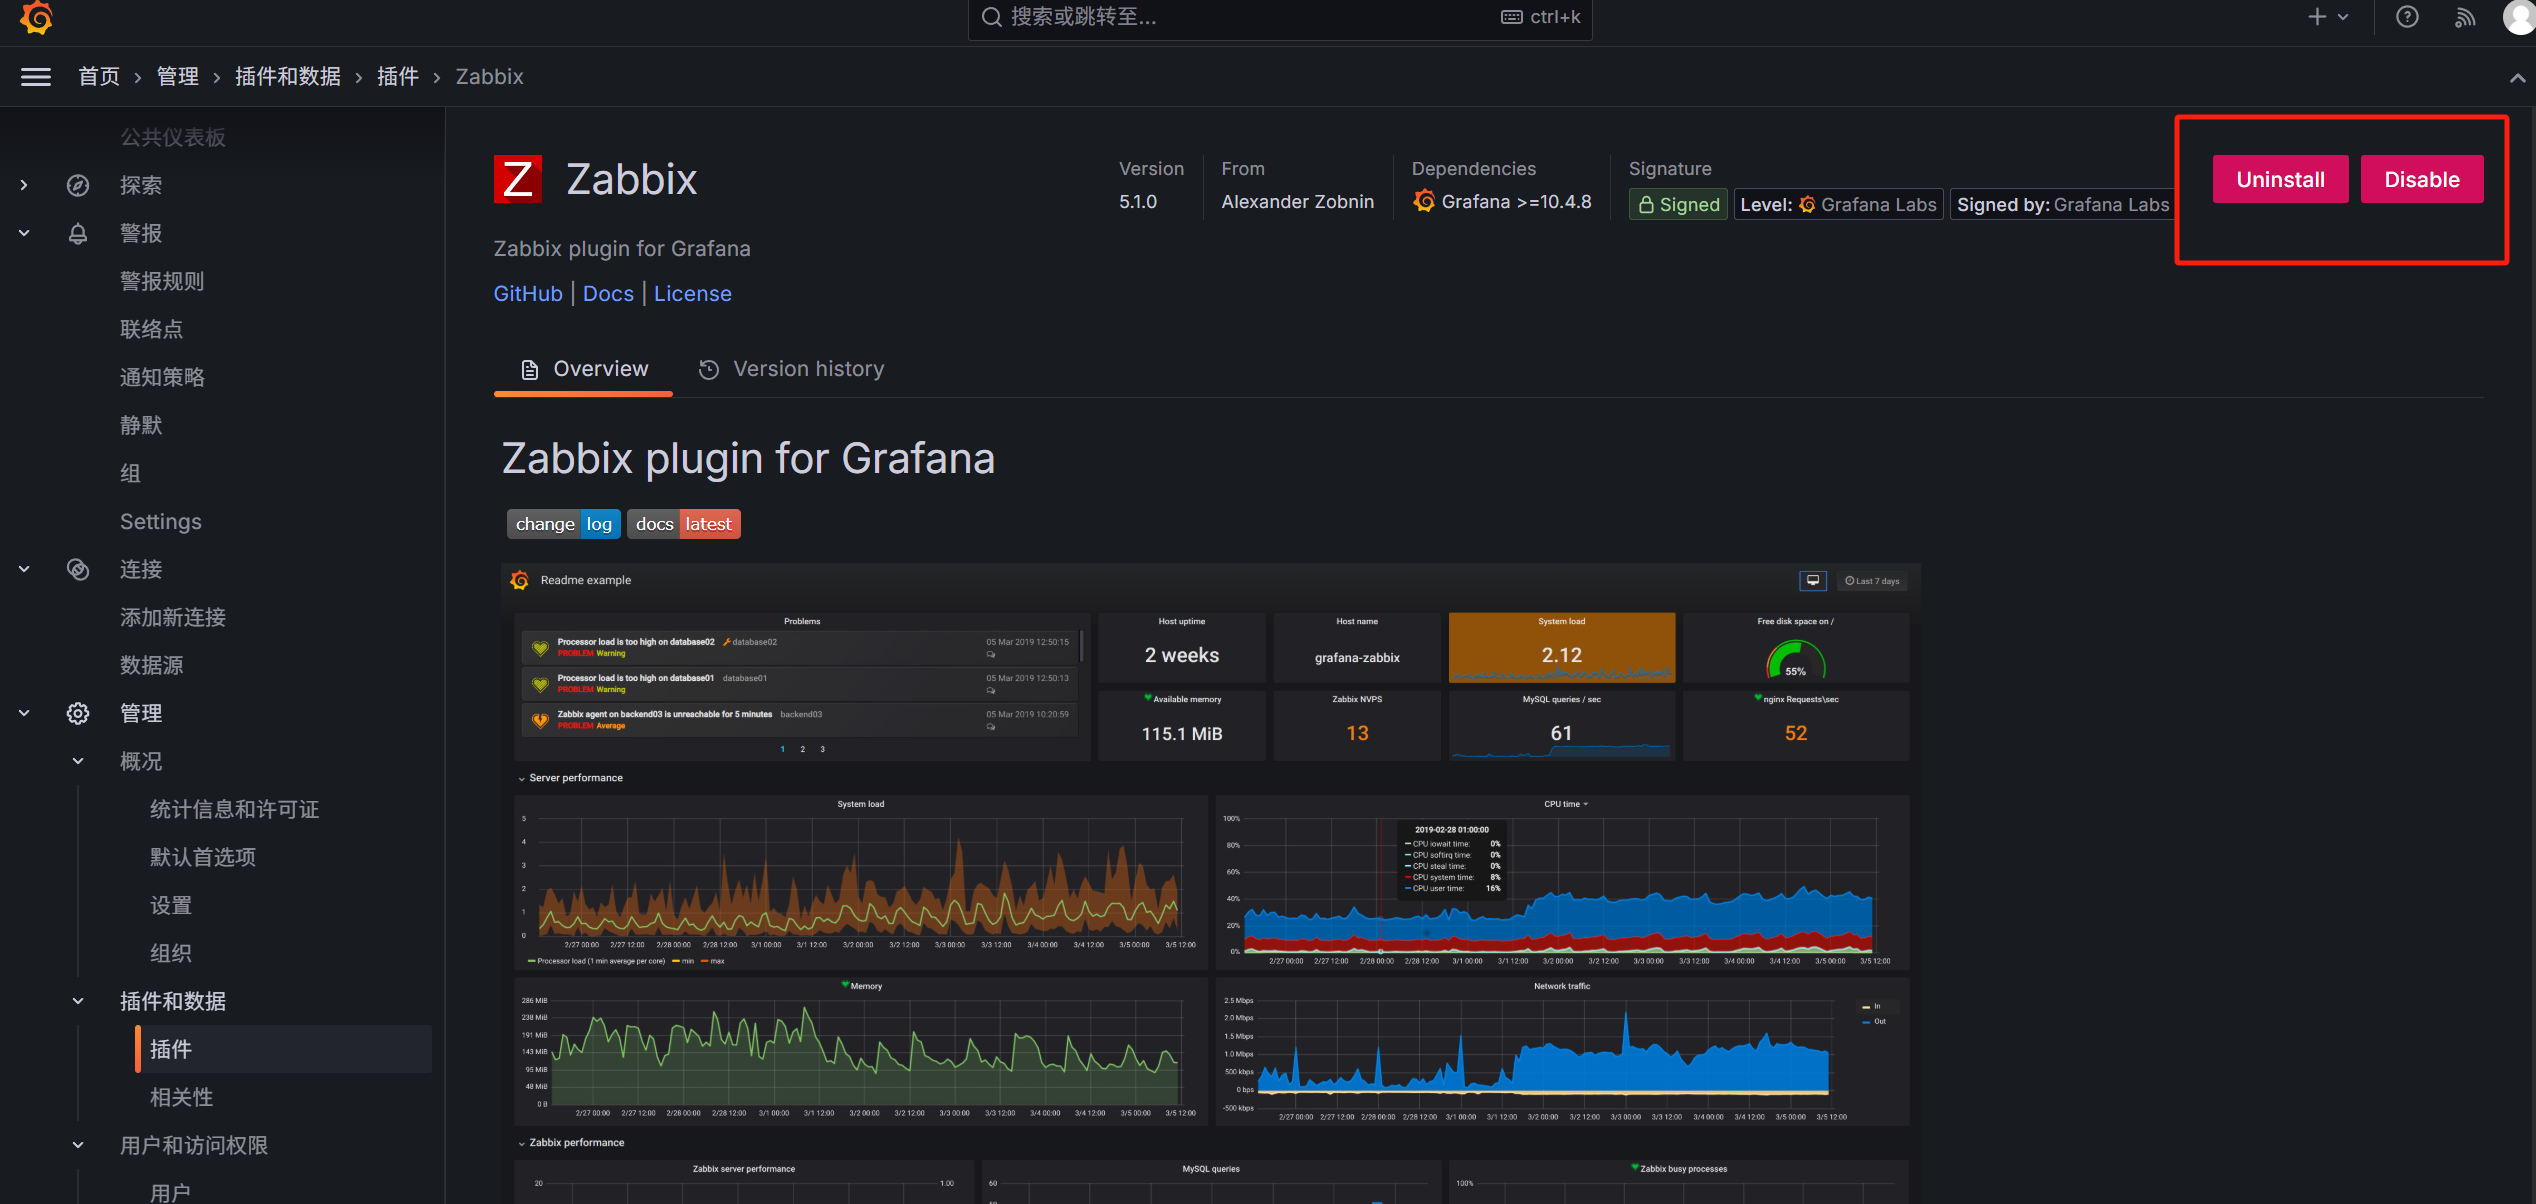Click the docs latest badge

coord(684,524)
